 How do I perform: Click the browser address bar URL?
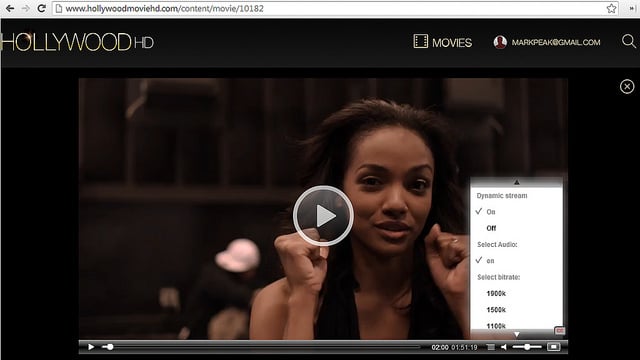click(x=164, y=9)
